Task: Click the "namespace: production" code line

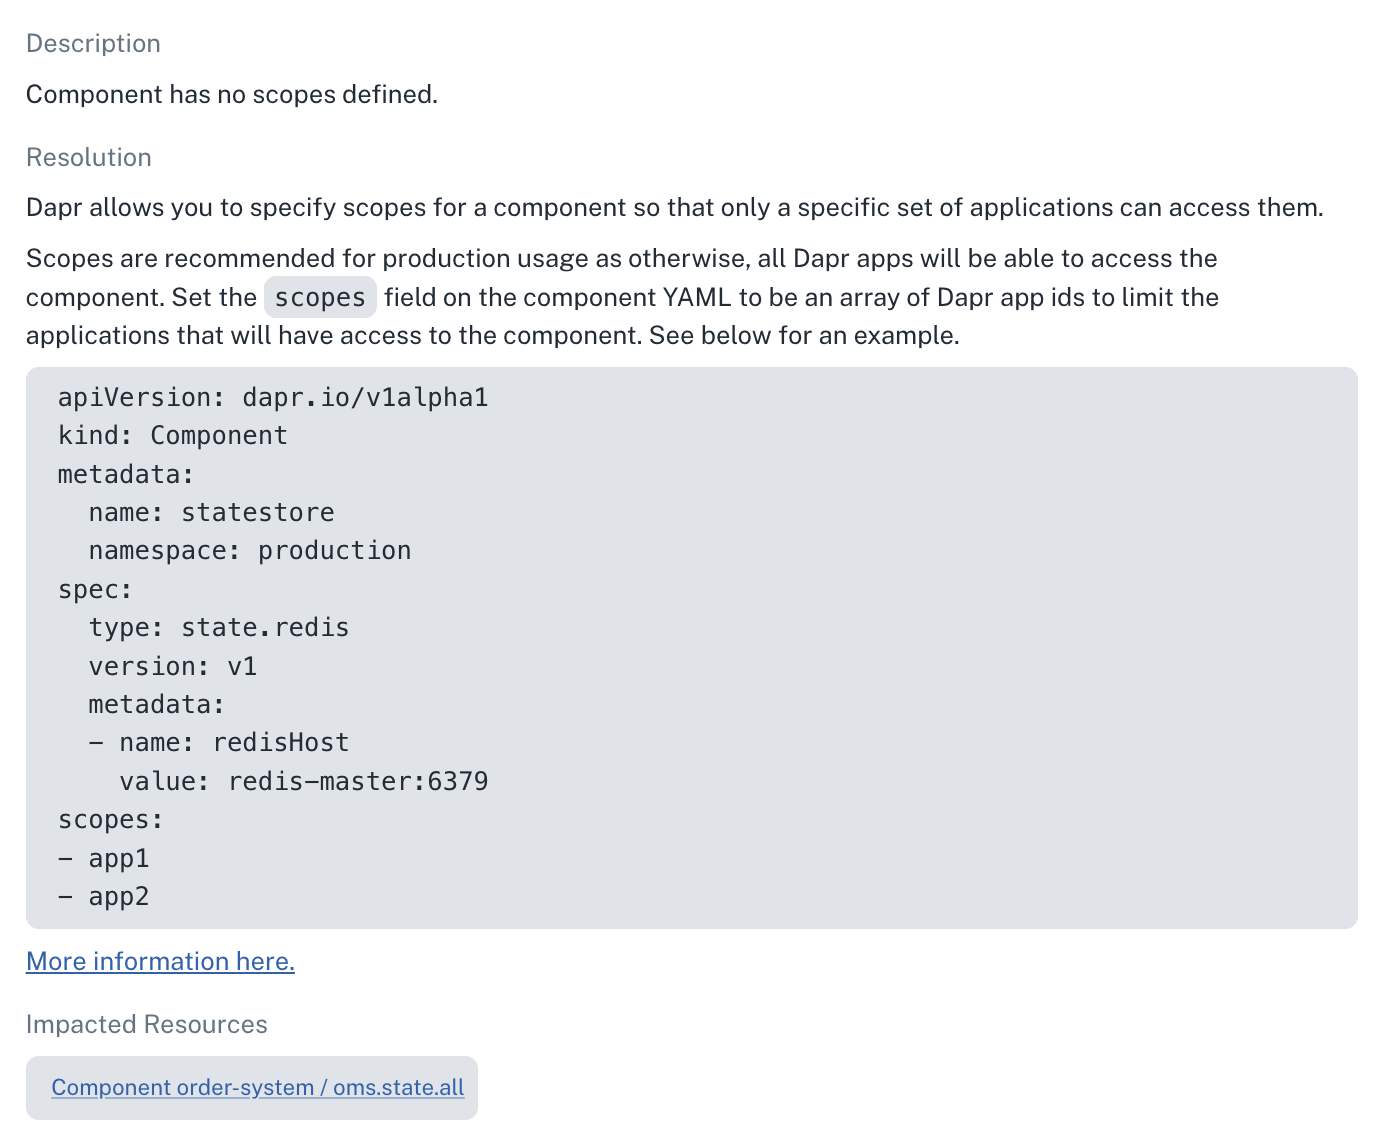Action: click(250, 551)
